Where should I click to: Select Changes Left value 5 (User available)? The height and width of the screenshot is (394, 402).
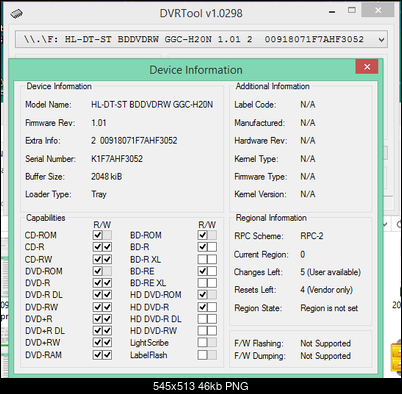tap(330, 272)
